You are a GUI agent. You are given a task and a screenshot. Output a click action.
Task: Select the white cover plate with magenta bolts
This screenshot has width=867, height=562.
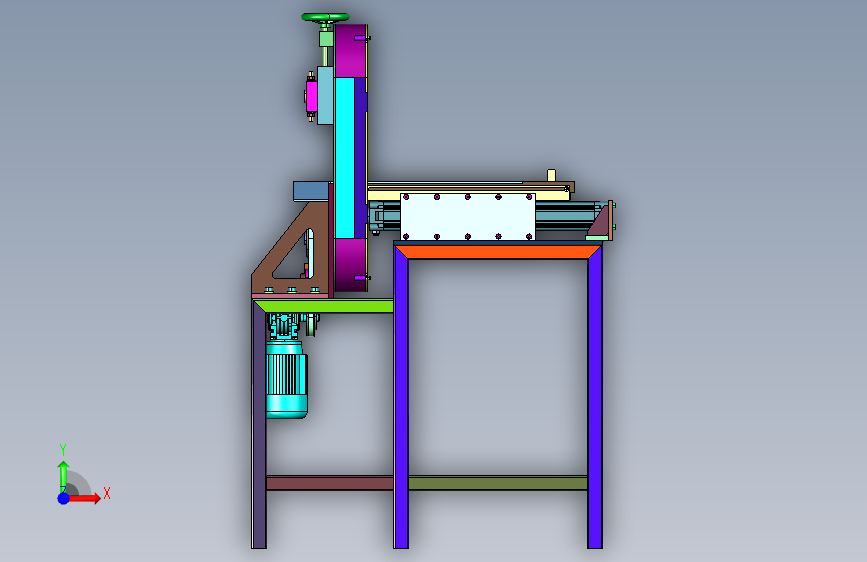point(467,216)
